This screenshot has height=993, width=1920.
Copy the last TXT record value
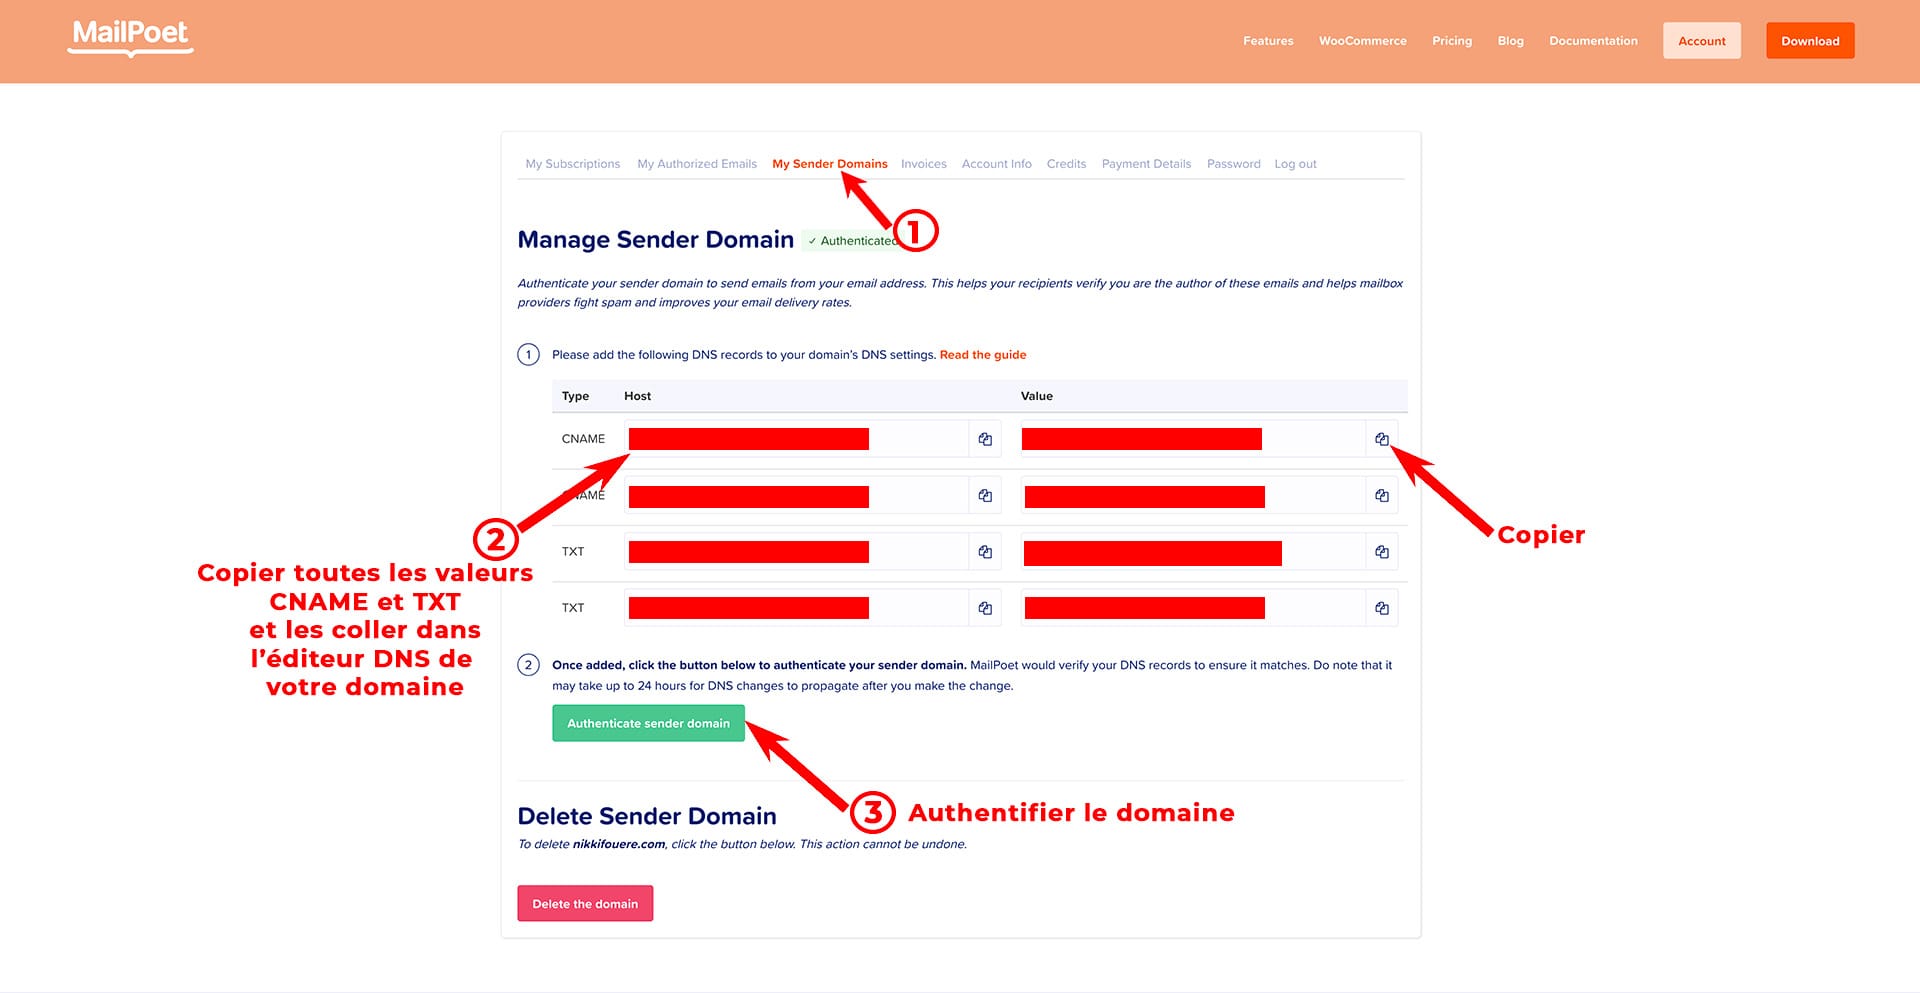(x=1381, y=608)
